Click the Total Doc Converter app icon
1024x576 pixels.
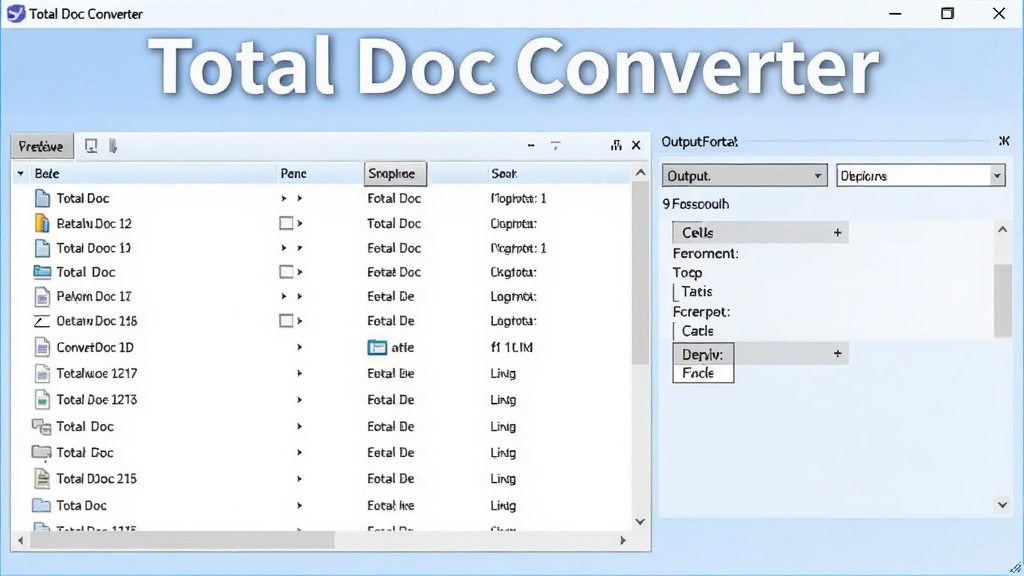pyautogui.click(x=16, y=13)
